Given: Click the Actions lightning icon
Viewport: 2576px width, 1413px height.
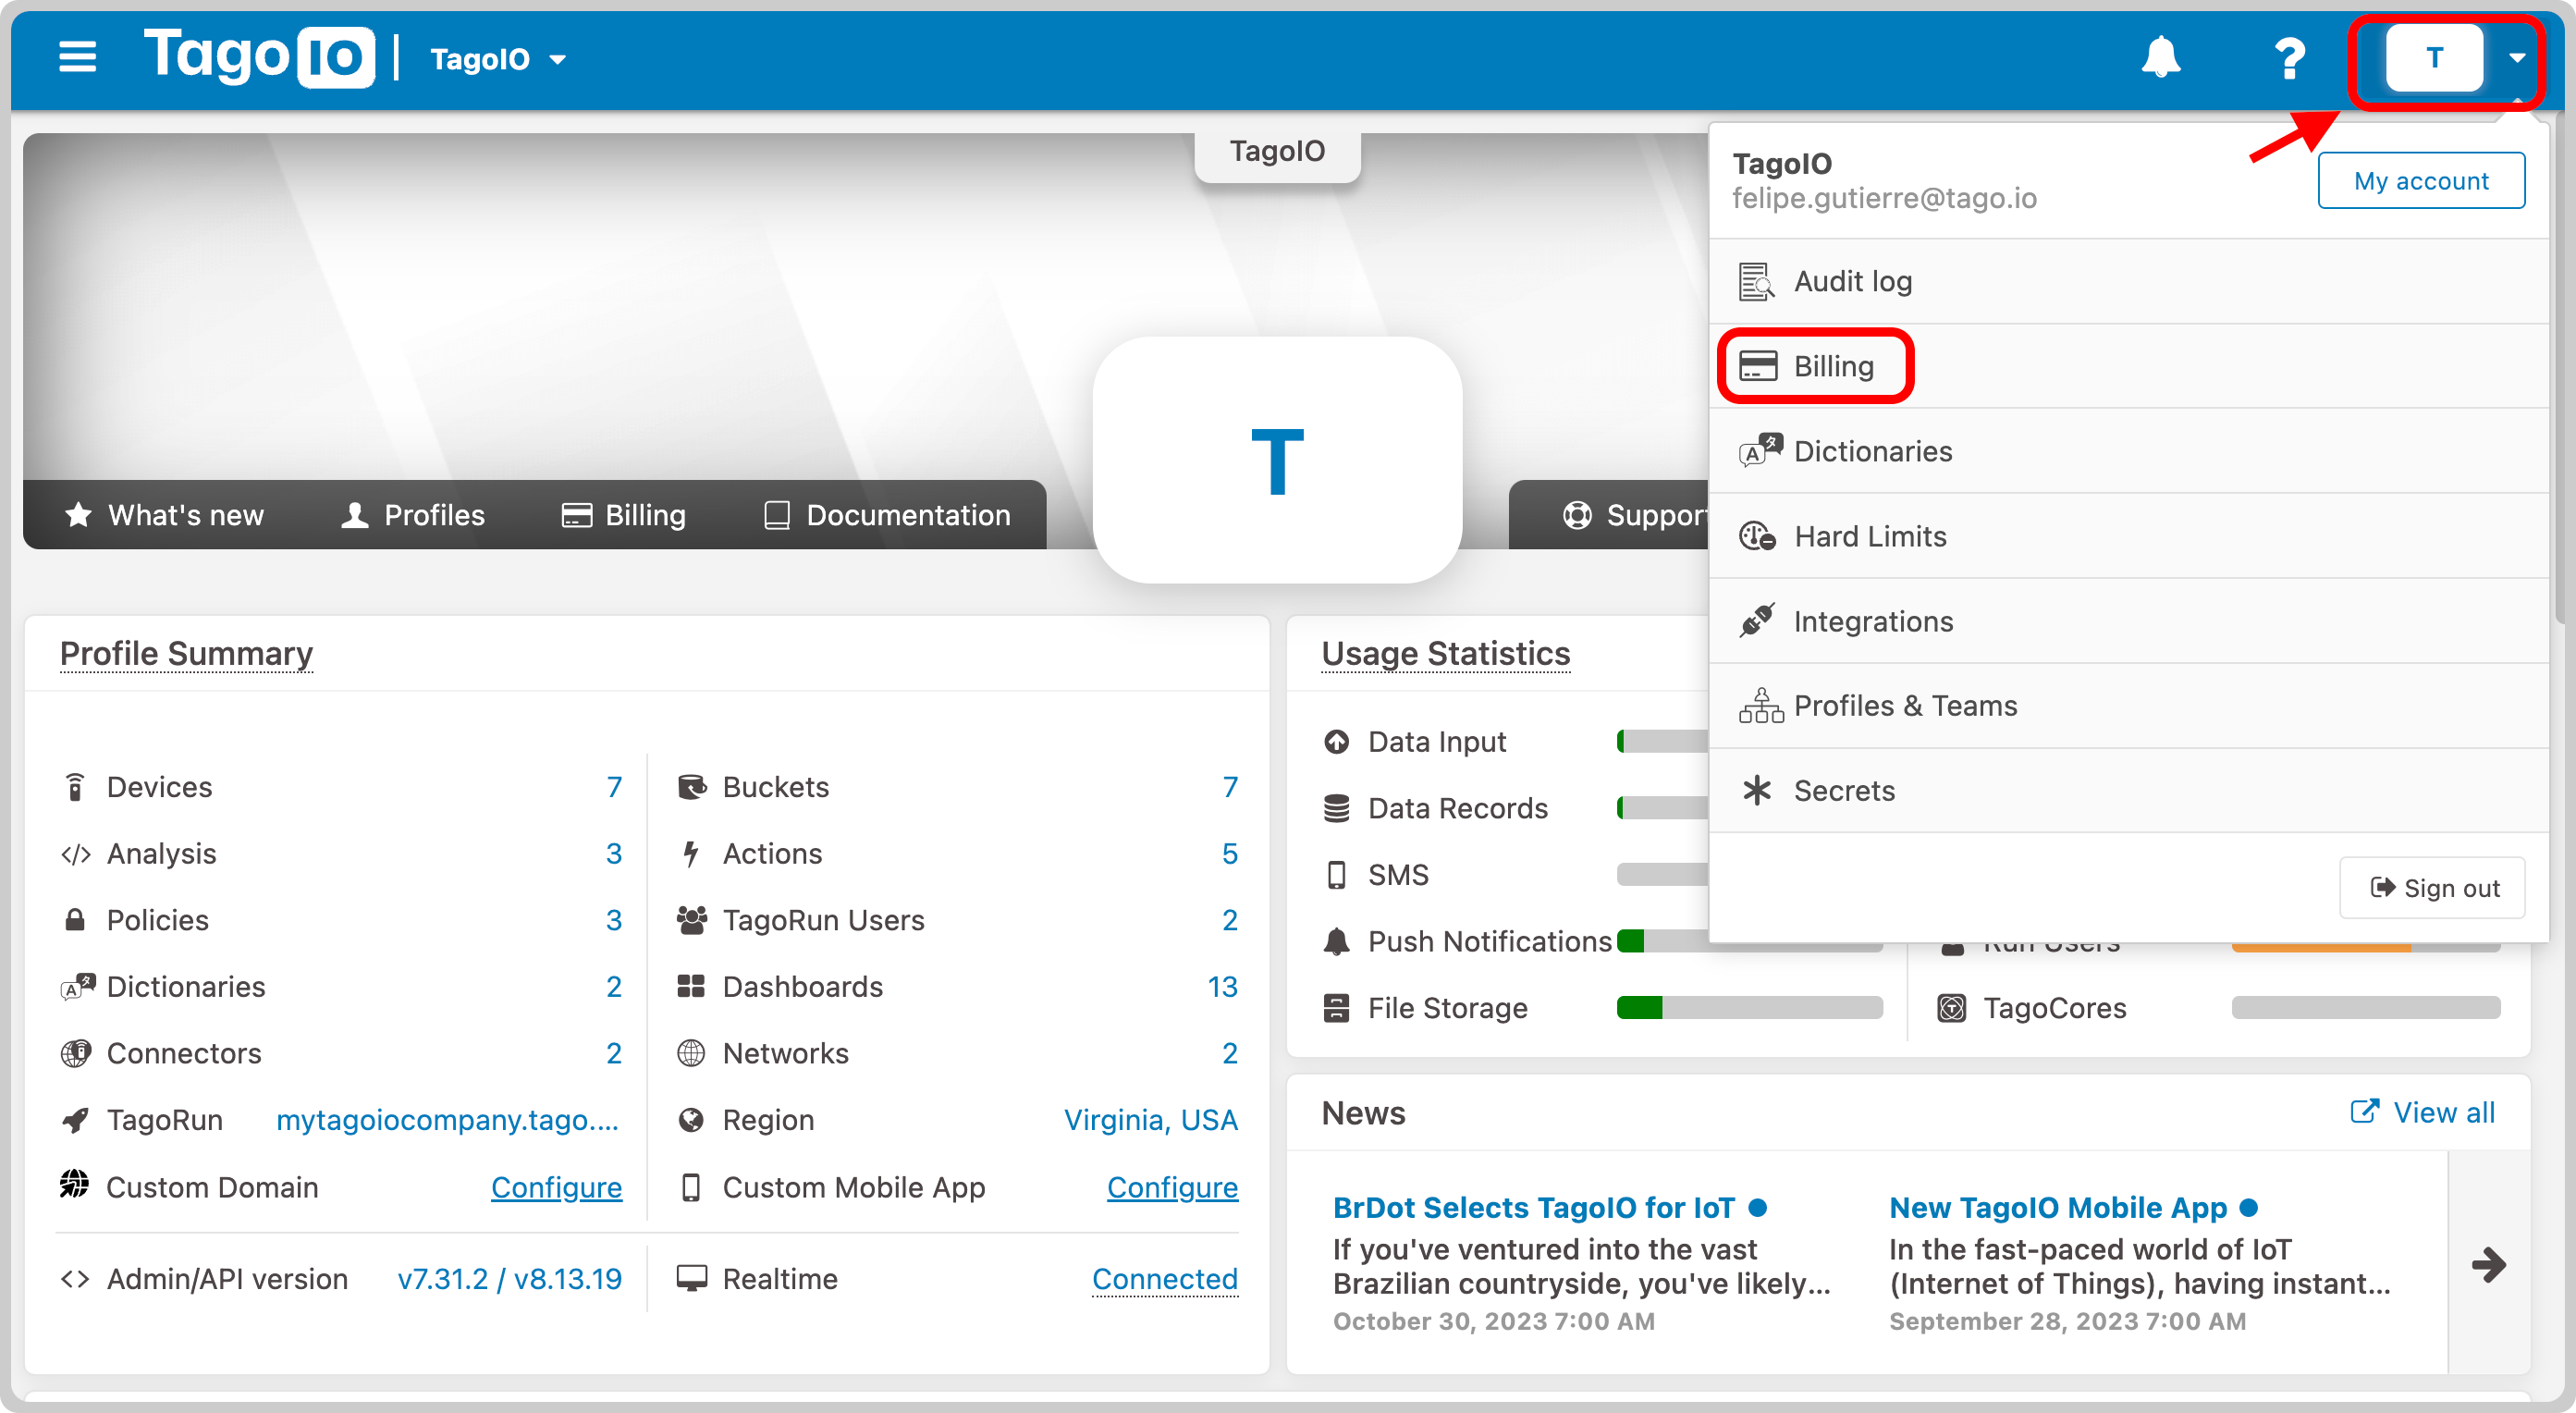Looking at the screenshot, I should coord(690,854).
